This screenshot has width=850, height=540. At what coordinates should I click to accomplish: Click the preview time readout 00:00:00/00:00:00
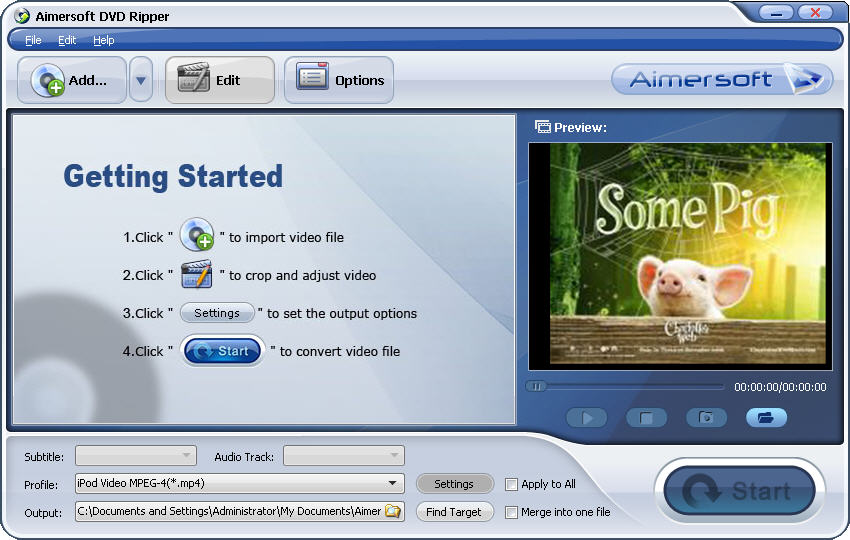pyautogui.click(x=780, y=387)
